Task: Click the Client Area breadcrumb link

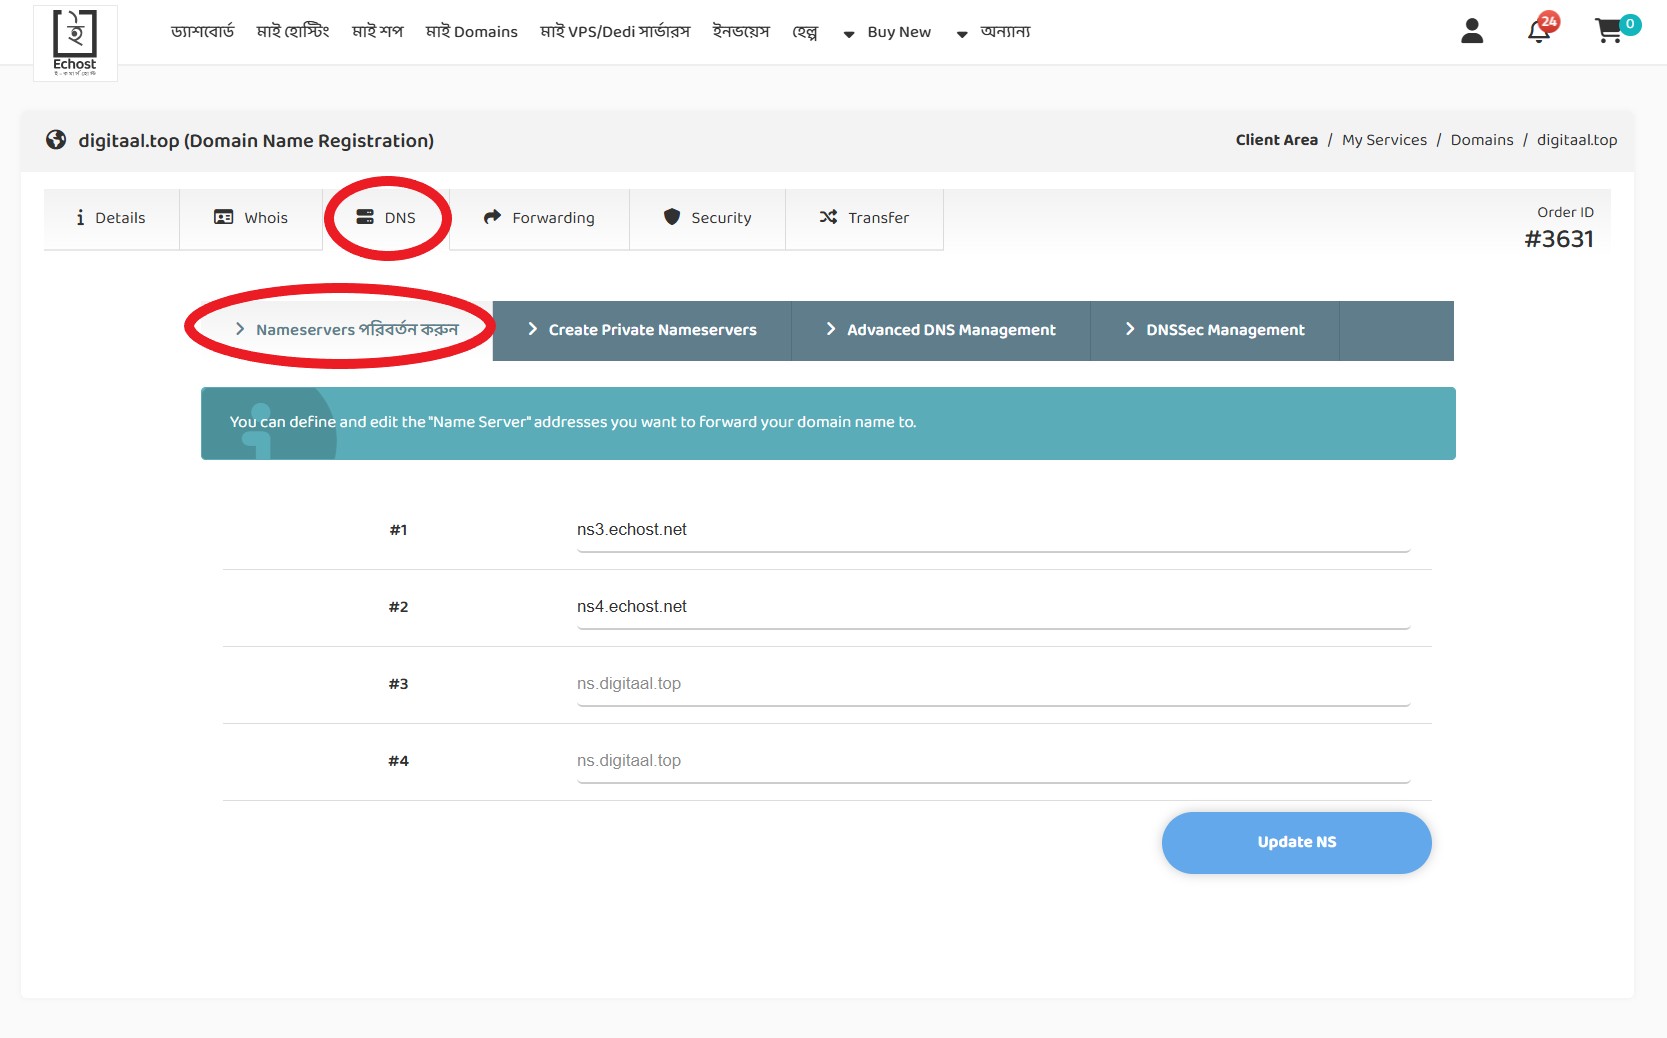Action: point(1277,140)
